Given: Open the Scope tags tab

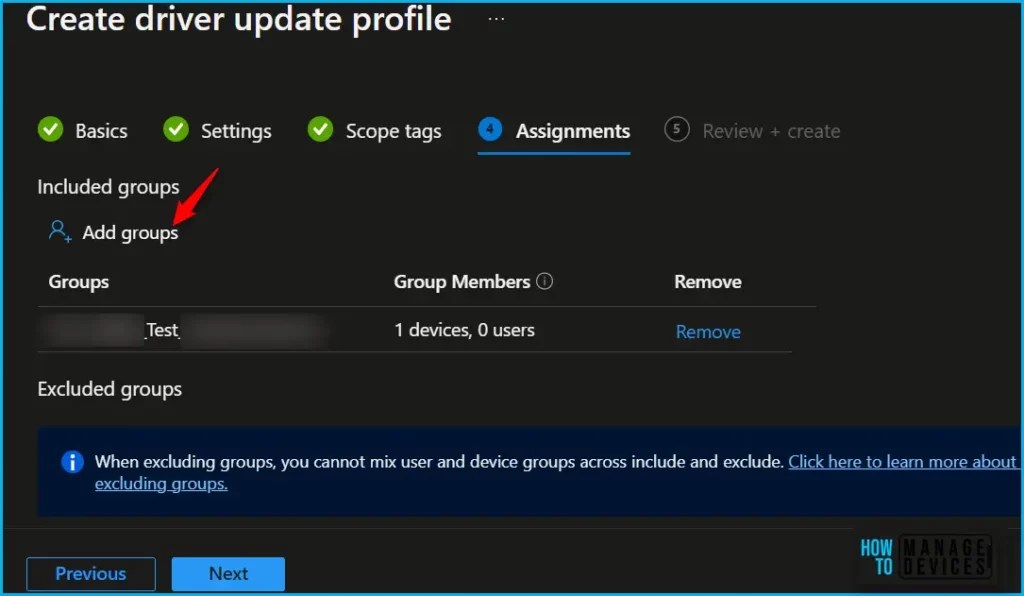Looking at the screenshot, I should coord(392,130).
